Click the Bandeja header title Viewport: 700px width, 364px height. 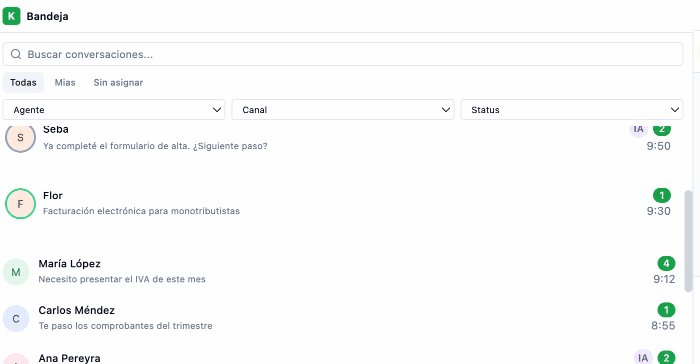coord(47,17)
